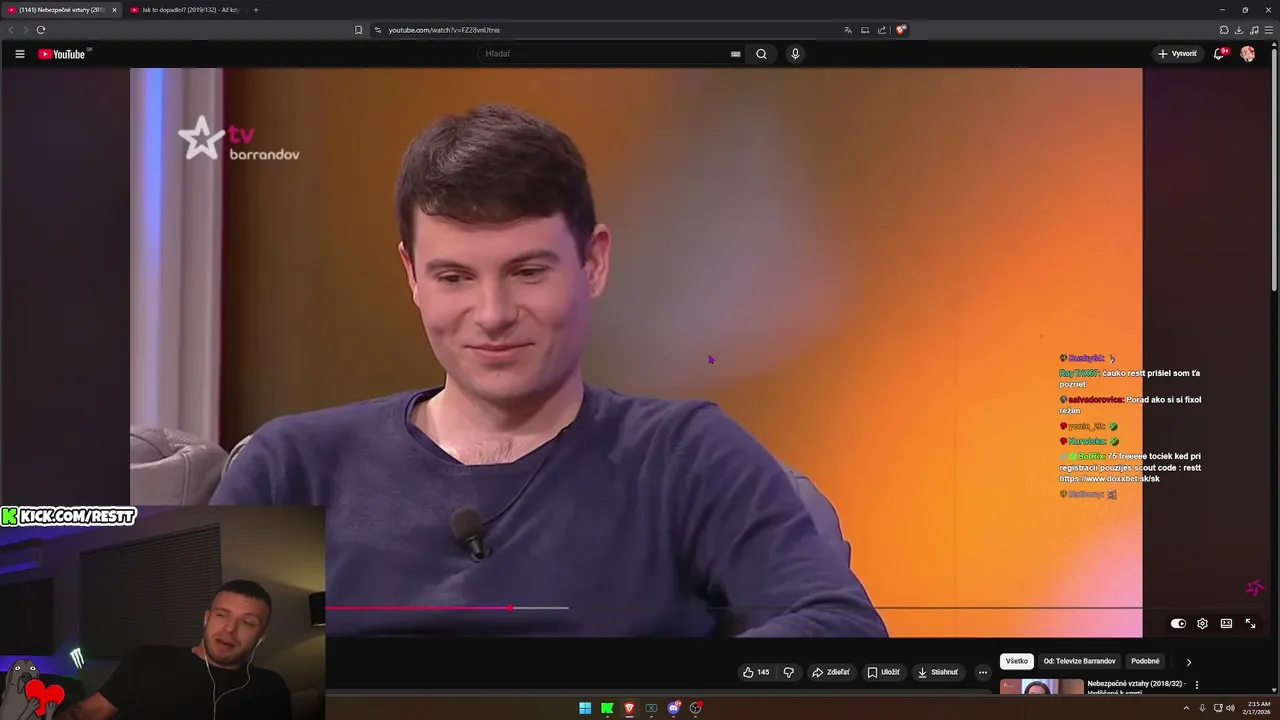The image size is (1280, 720).
Task: Open Discord from taskbar
Action: [x=673, y=708]
